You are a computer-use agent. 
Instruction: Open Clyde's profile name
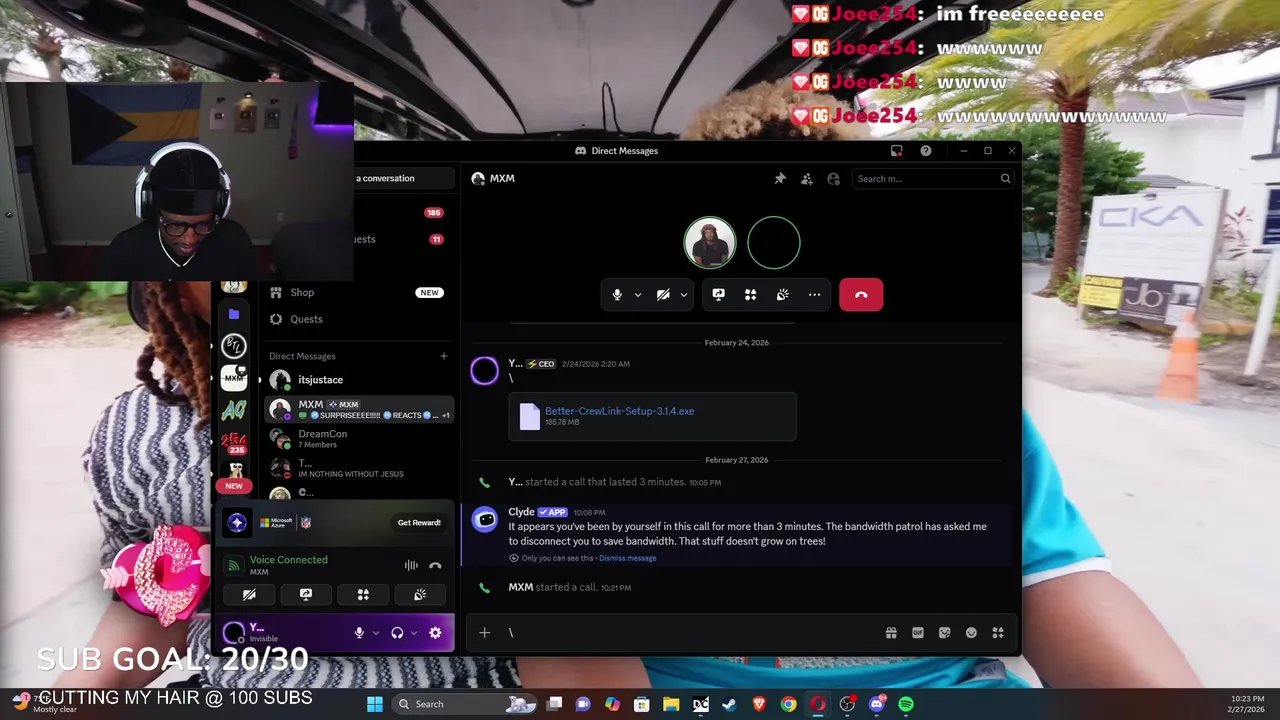521,512
